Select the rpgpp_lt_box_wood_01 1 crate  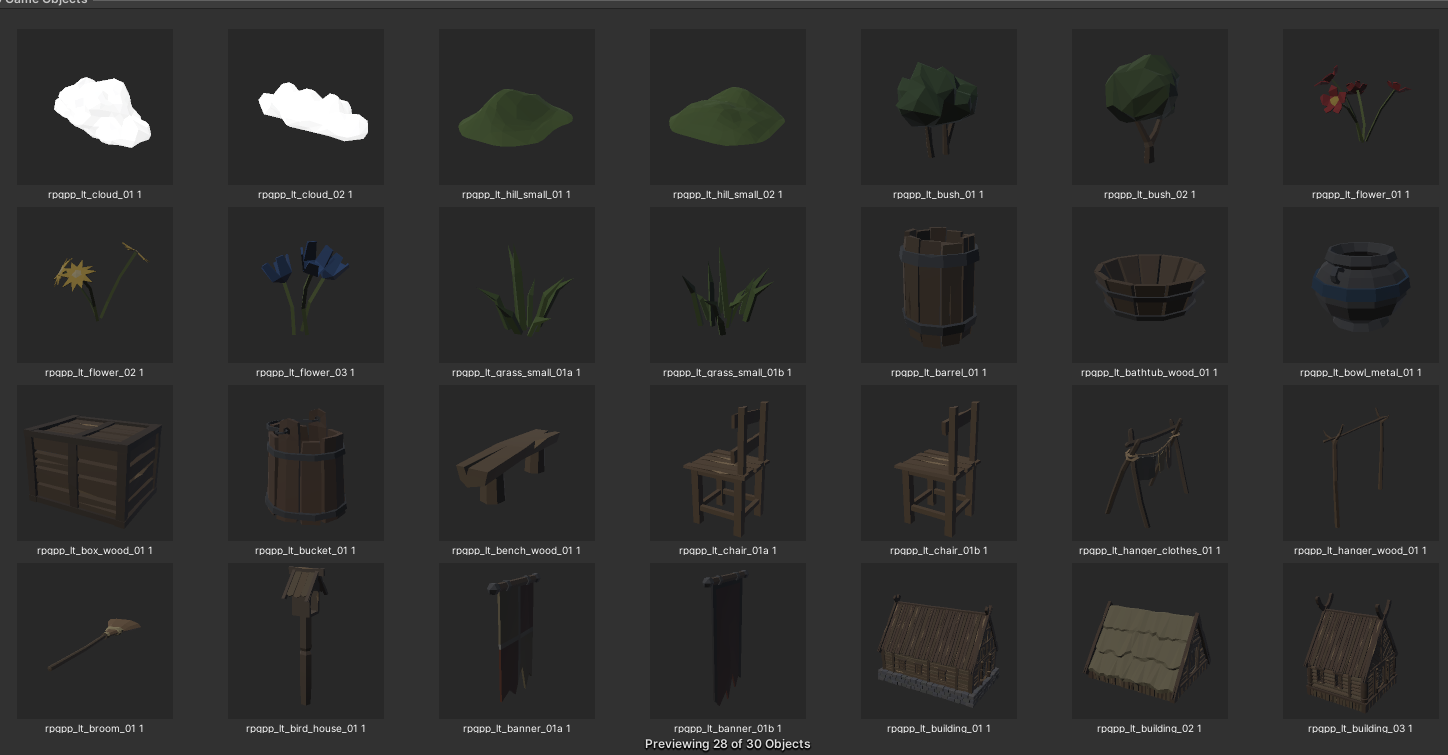click(95, 463)
